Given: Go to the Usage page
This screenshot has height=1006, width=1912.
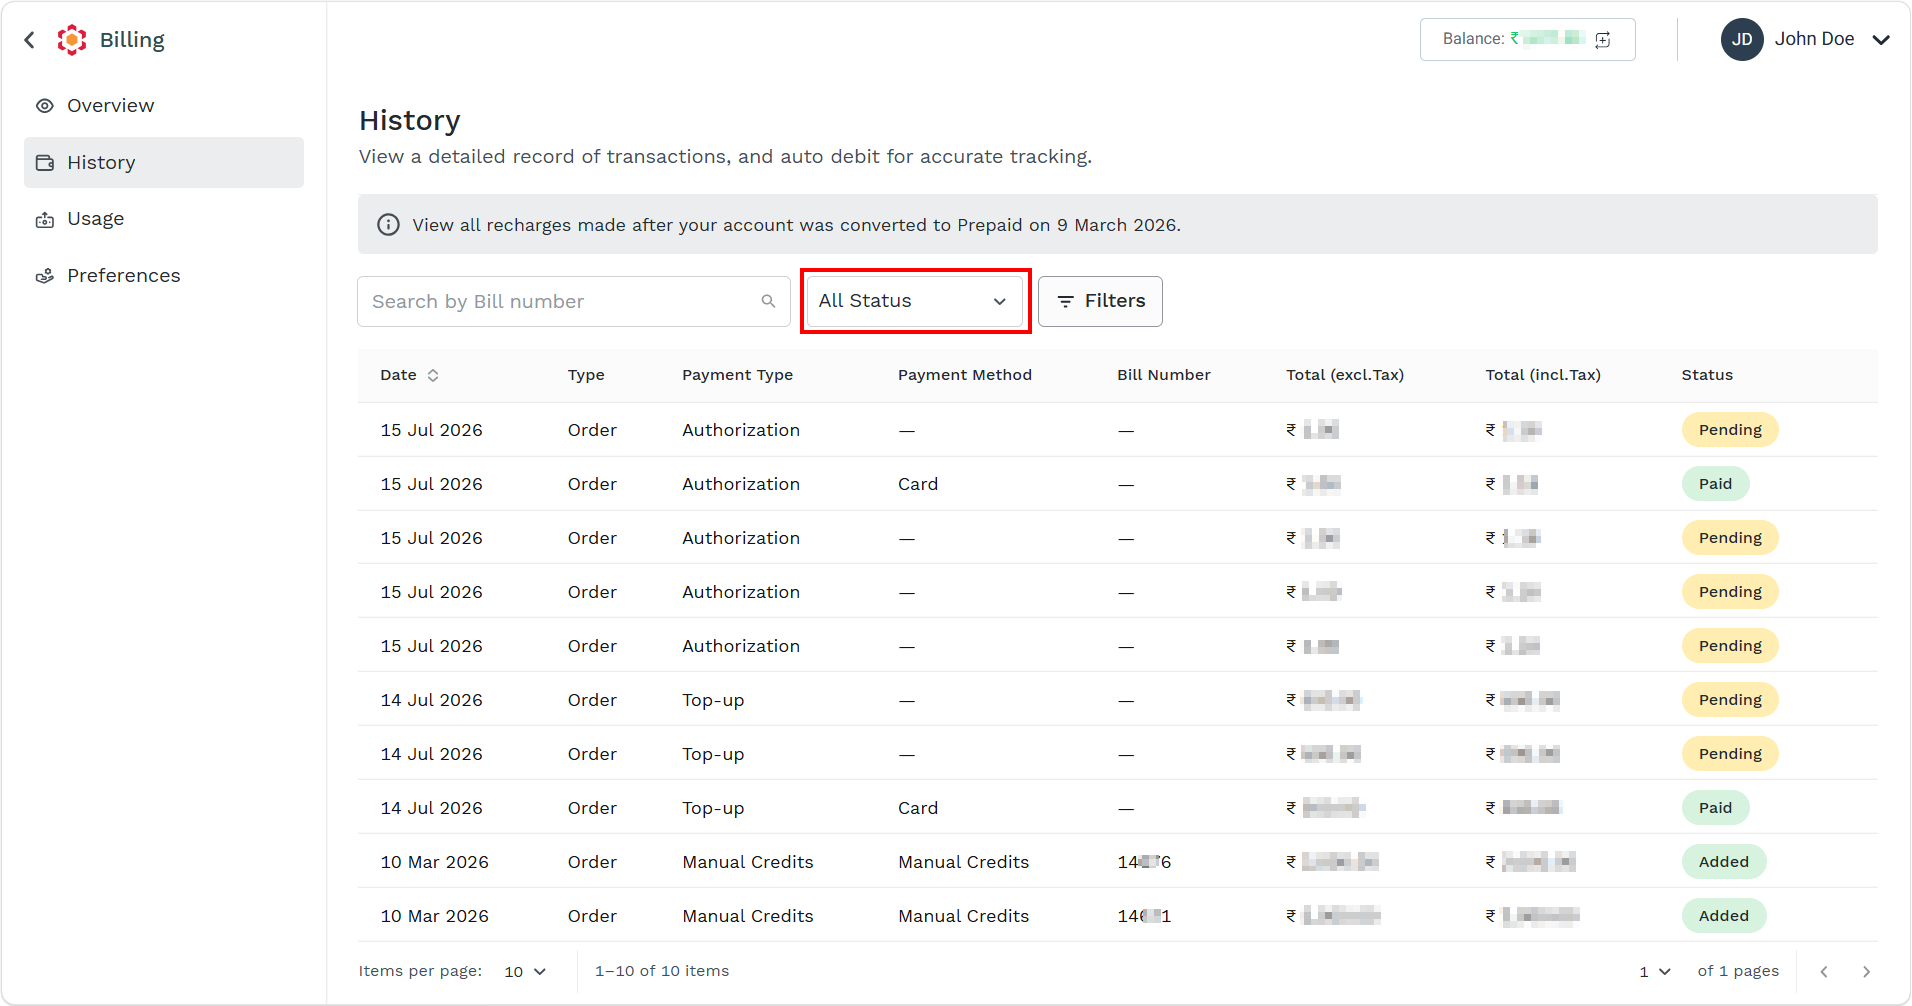Looking at the screenshot, I should (x=164, y=219).
